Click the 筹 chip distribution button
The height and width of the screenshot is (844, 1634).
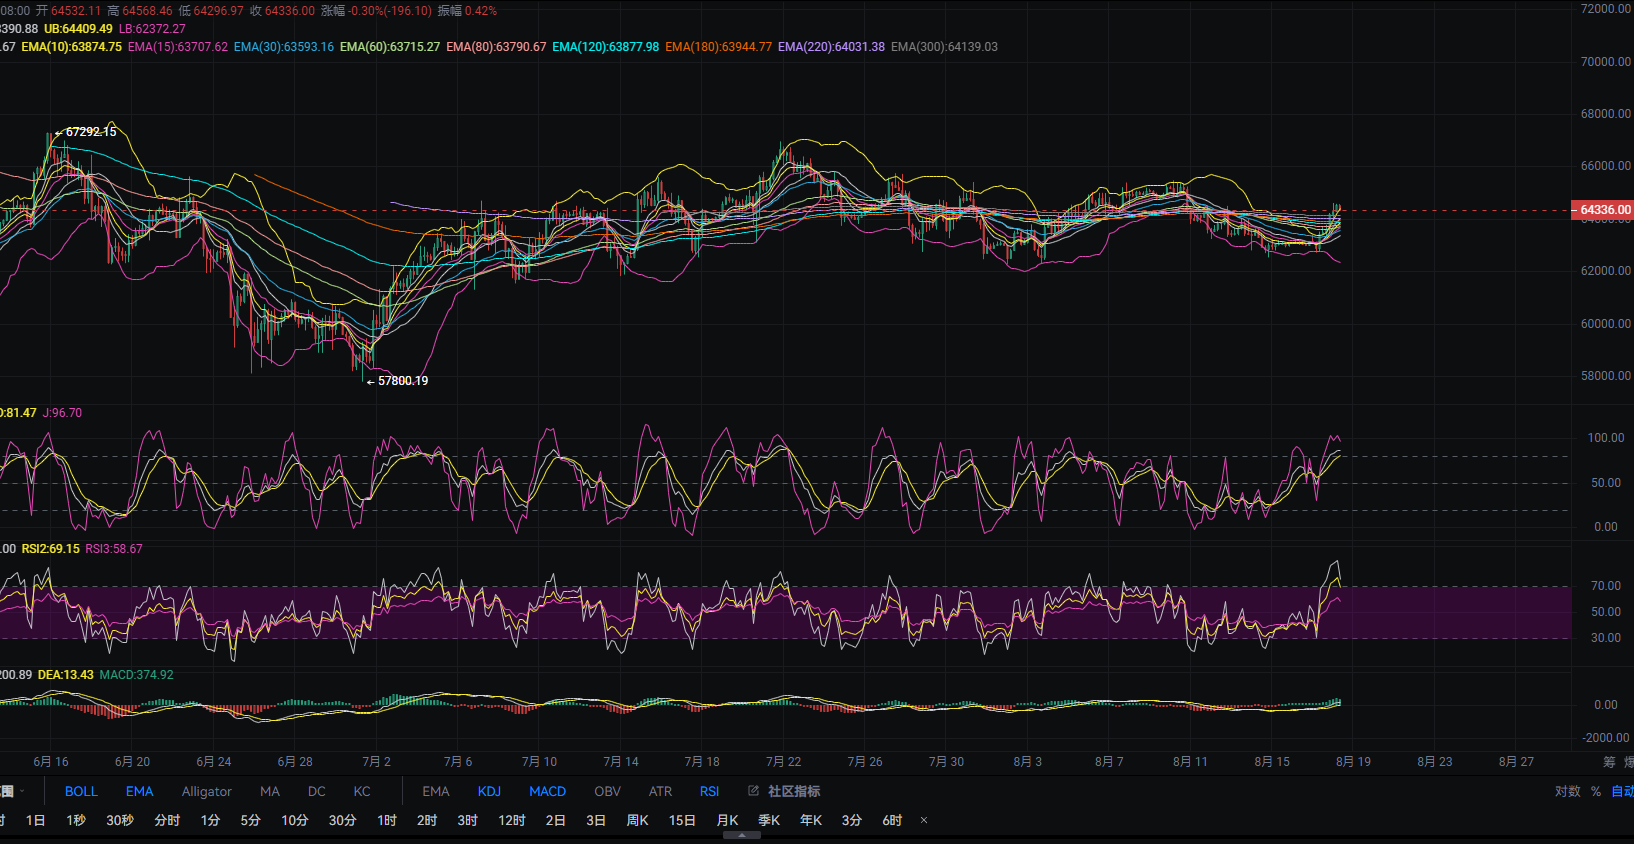click(1609, 762)
